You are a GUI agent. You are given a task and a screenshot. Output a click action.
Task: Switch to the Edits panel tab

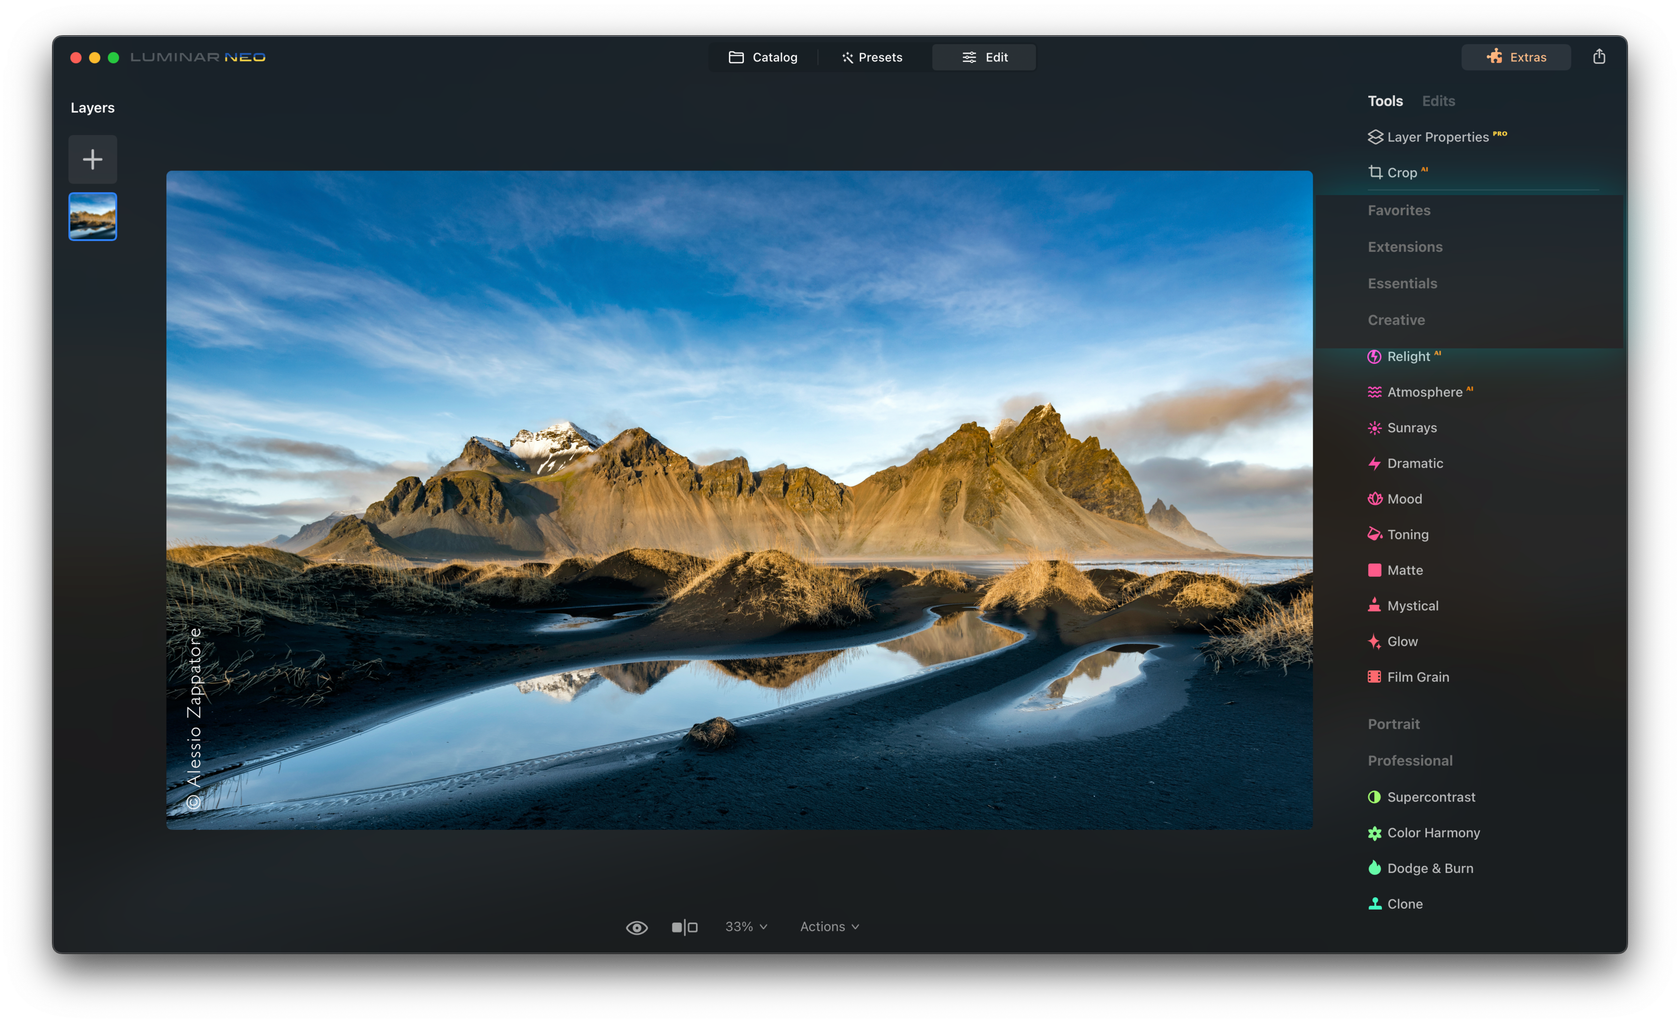point(1438,100)
